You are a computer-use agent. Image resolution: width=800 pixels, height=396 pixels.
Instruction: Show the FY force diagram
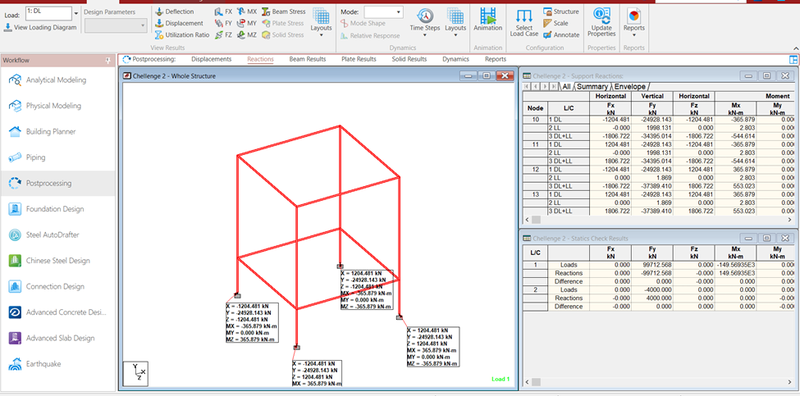(x=223, y=23)
